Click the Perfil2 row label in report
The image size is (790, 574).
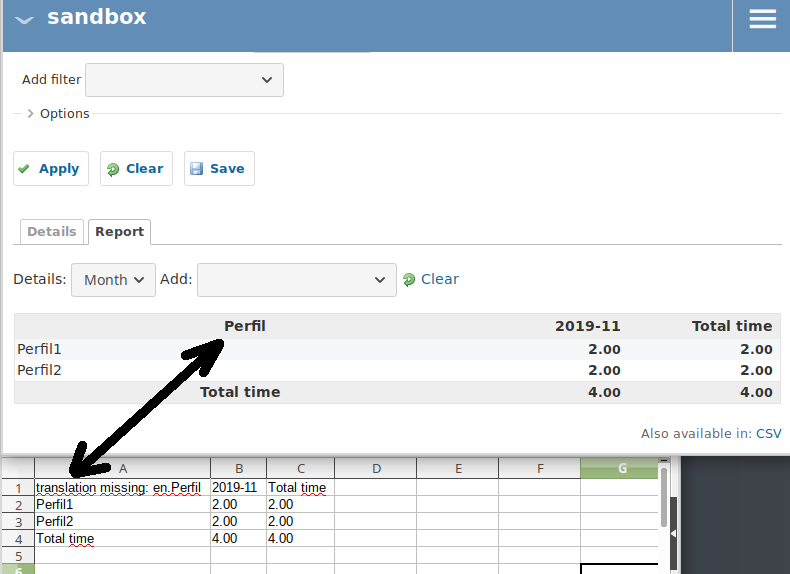(39, 370)
